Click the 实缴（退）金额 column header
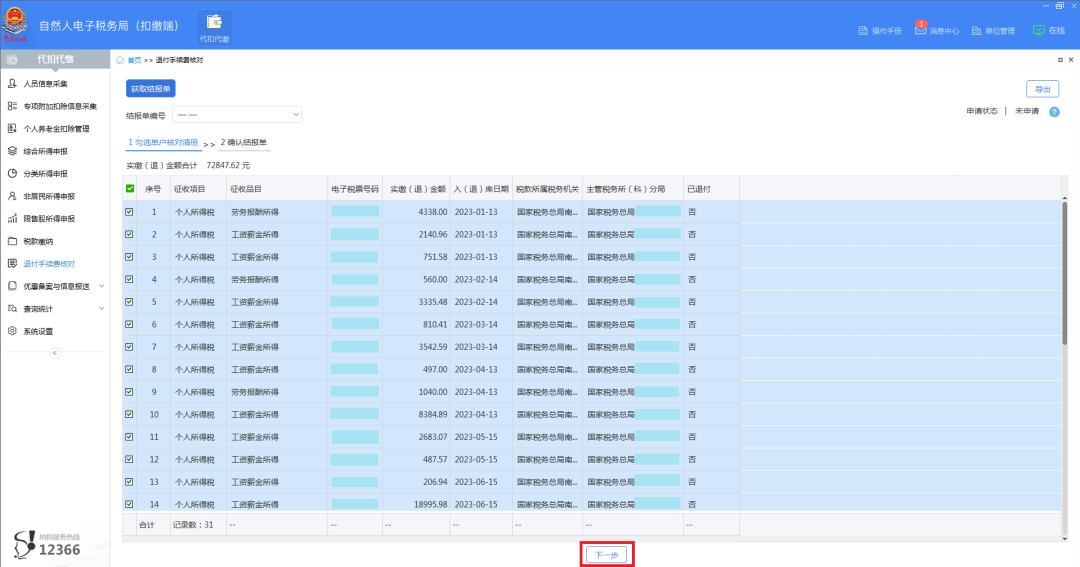This screenshot has height=567, width=1080. (417, 189)
